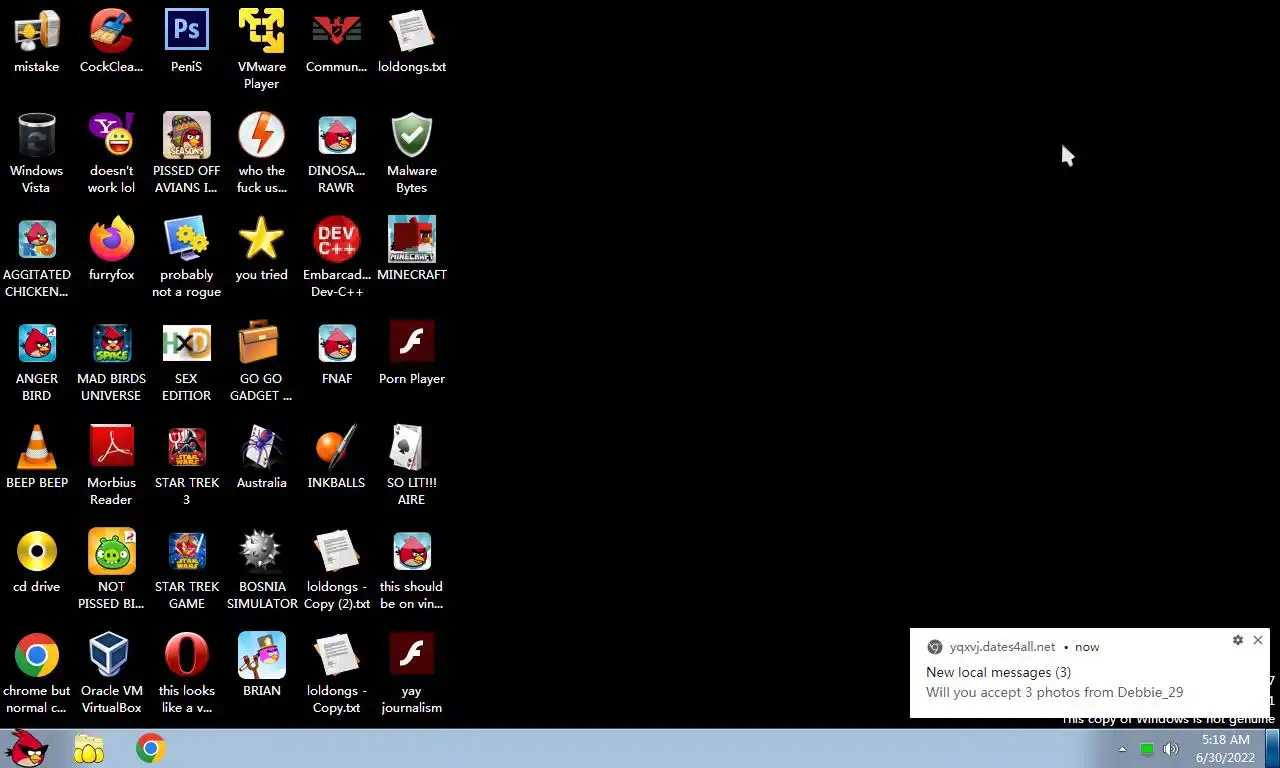Screen dimensions: 1280x768
Task: Click 'Will you accept 3 photos' text
Action: pos(1055,692)
